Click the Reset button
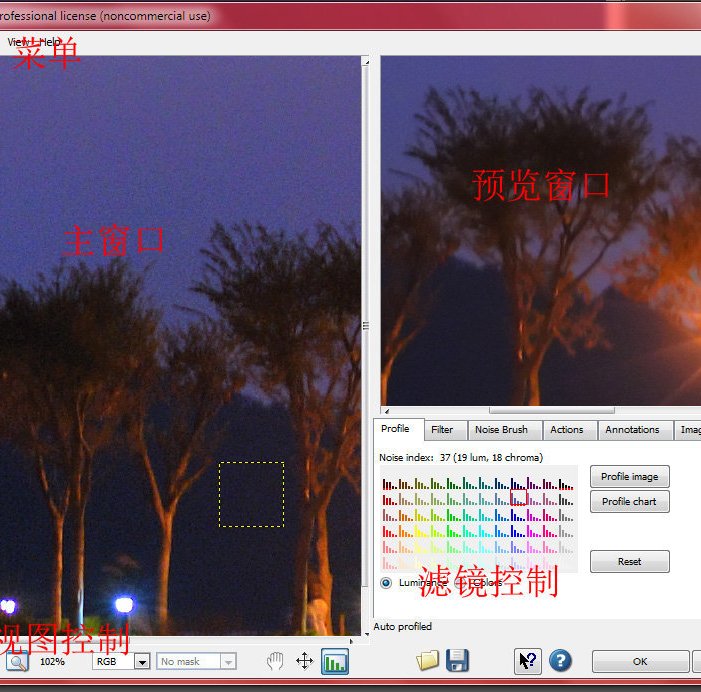701x692 pixels. pos(629,561)
